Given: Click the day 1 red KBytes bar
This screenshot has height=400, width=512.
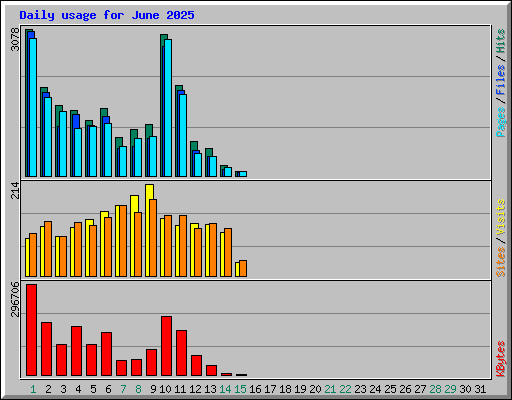Looking at the screenshot, I should click(x=31, y=330).
